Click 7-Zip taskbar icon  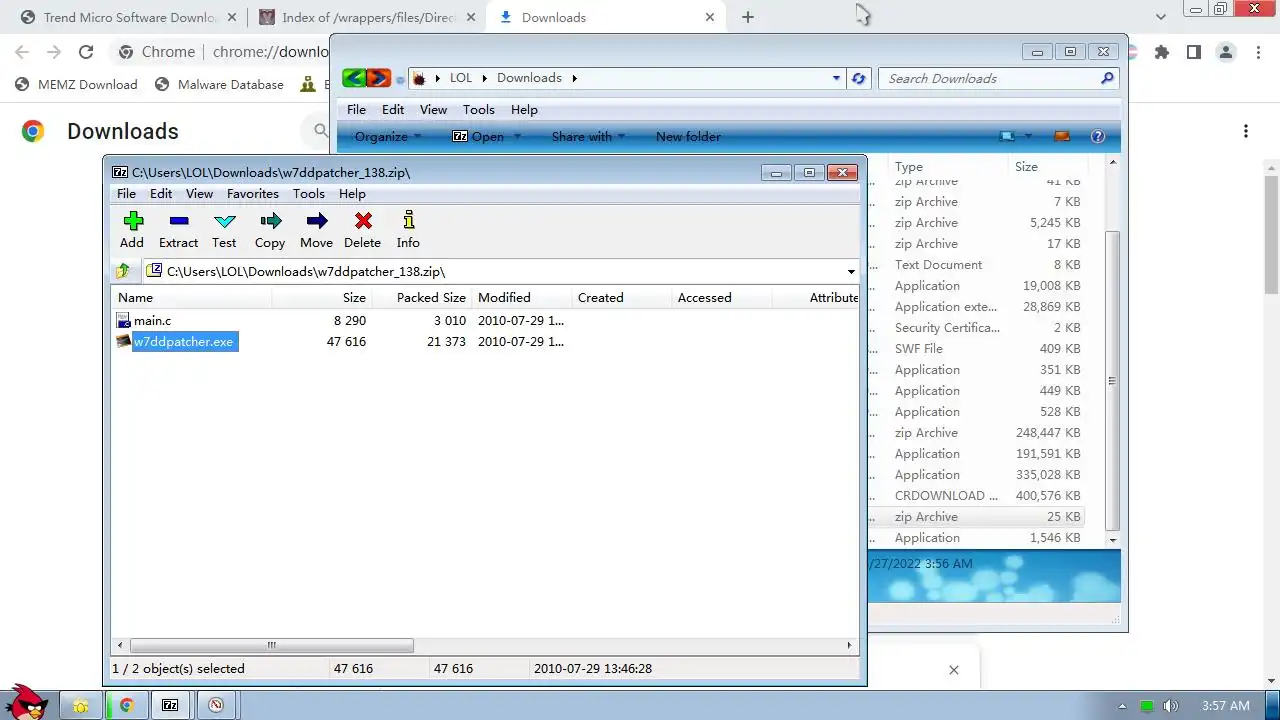click(171, 705)
